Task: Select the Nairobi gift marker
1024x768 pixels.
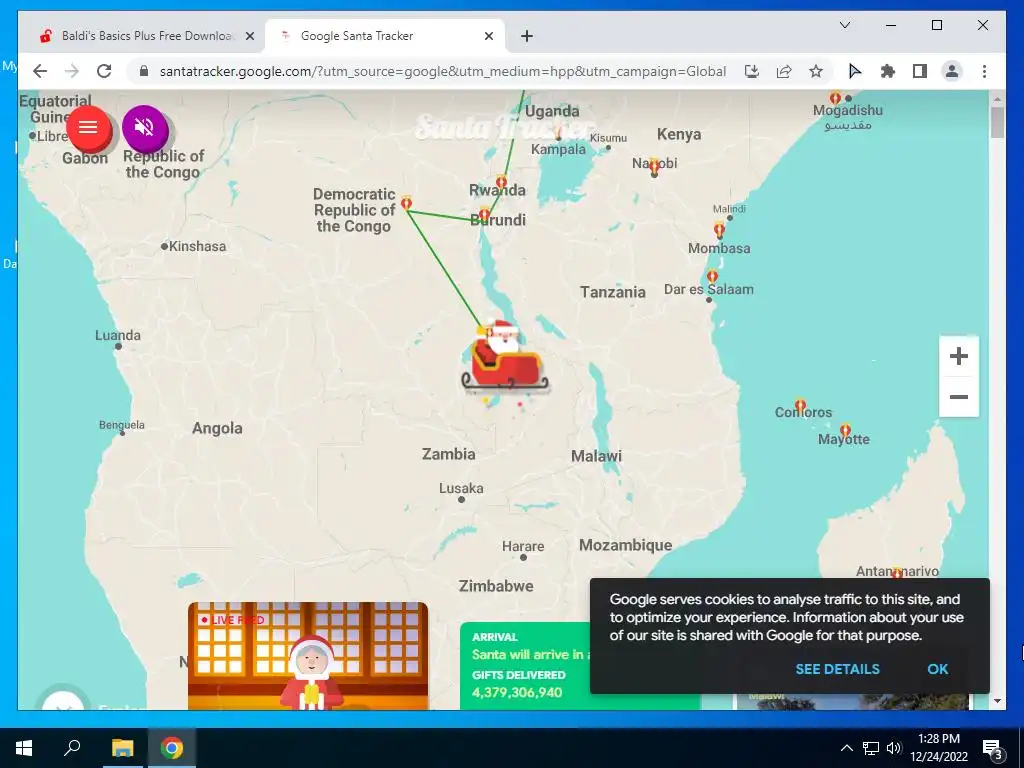Action: click(654, 167)
